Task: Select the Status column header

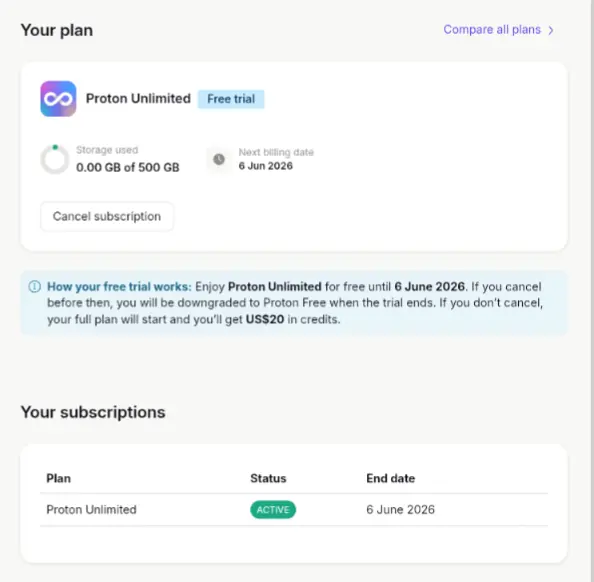Action: (268, 478)
